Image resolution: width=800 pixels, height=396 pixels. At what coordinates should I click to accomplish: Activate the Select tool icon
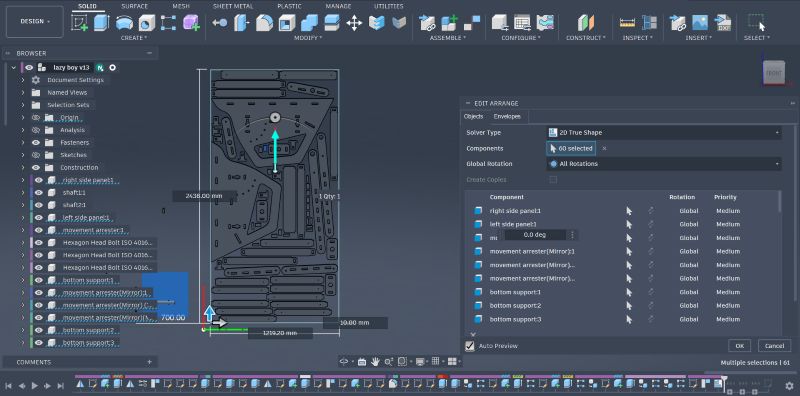(757, 22)
